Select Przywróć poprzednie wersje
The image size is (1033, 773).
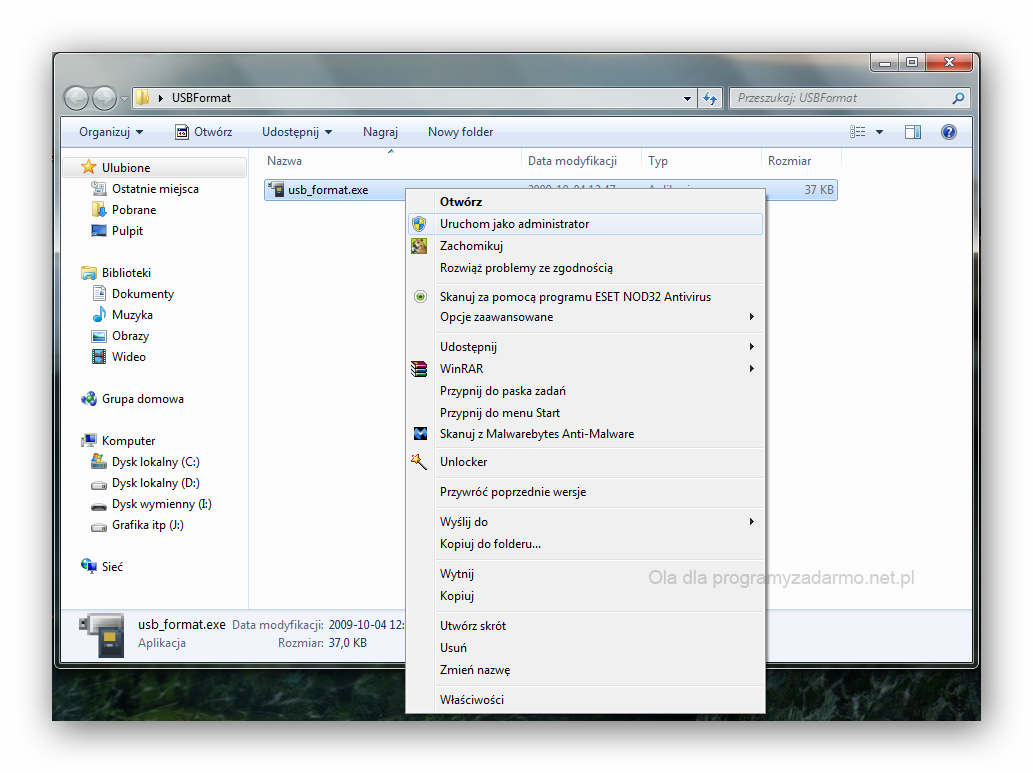coord(585,492)
